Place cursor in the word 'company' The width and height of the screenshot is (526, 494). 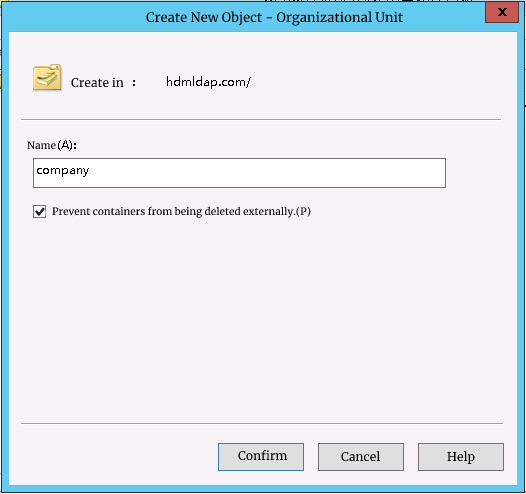(x=63, y=171)
